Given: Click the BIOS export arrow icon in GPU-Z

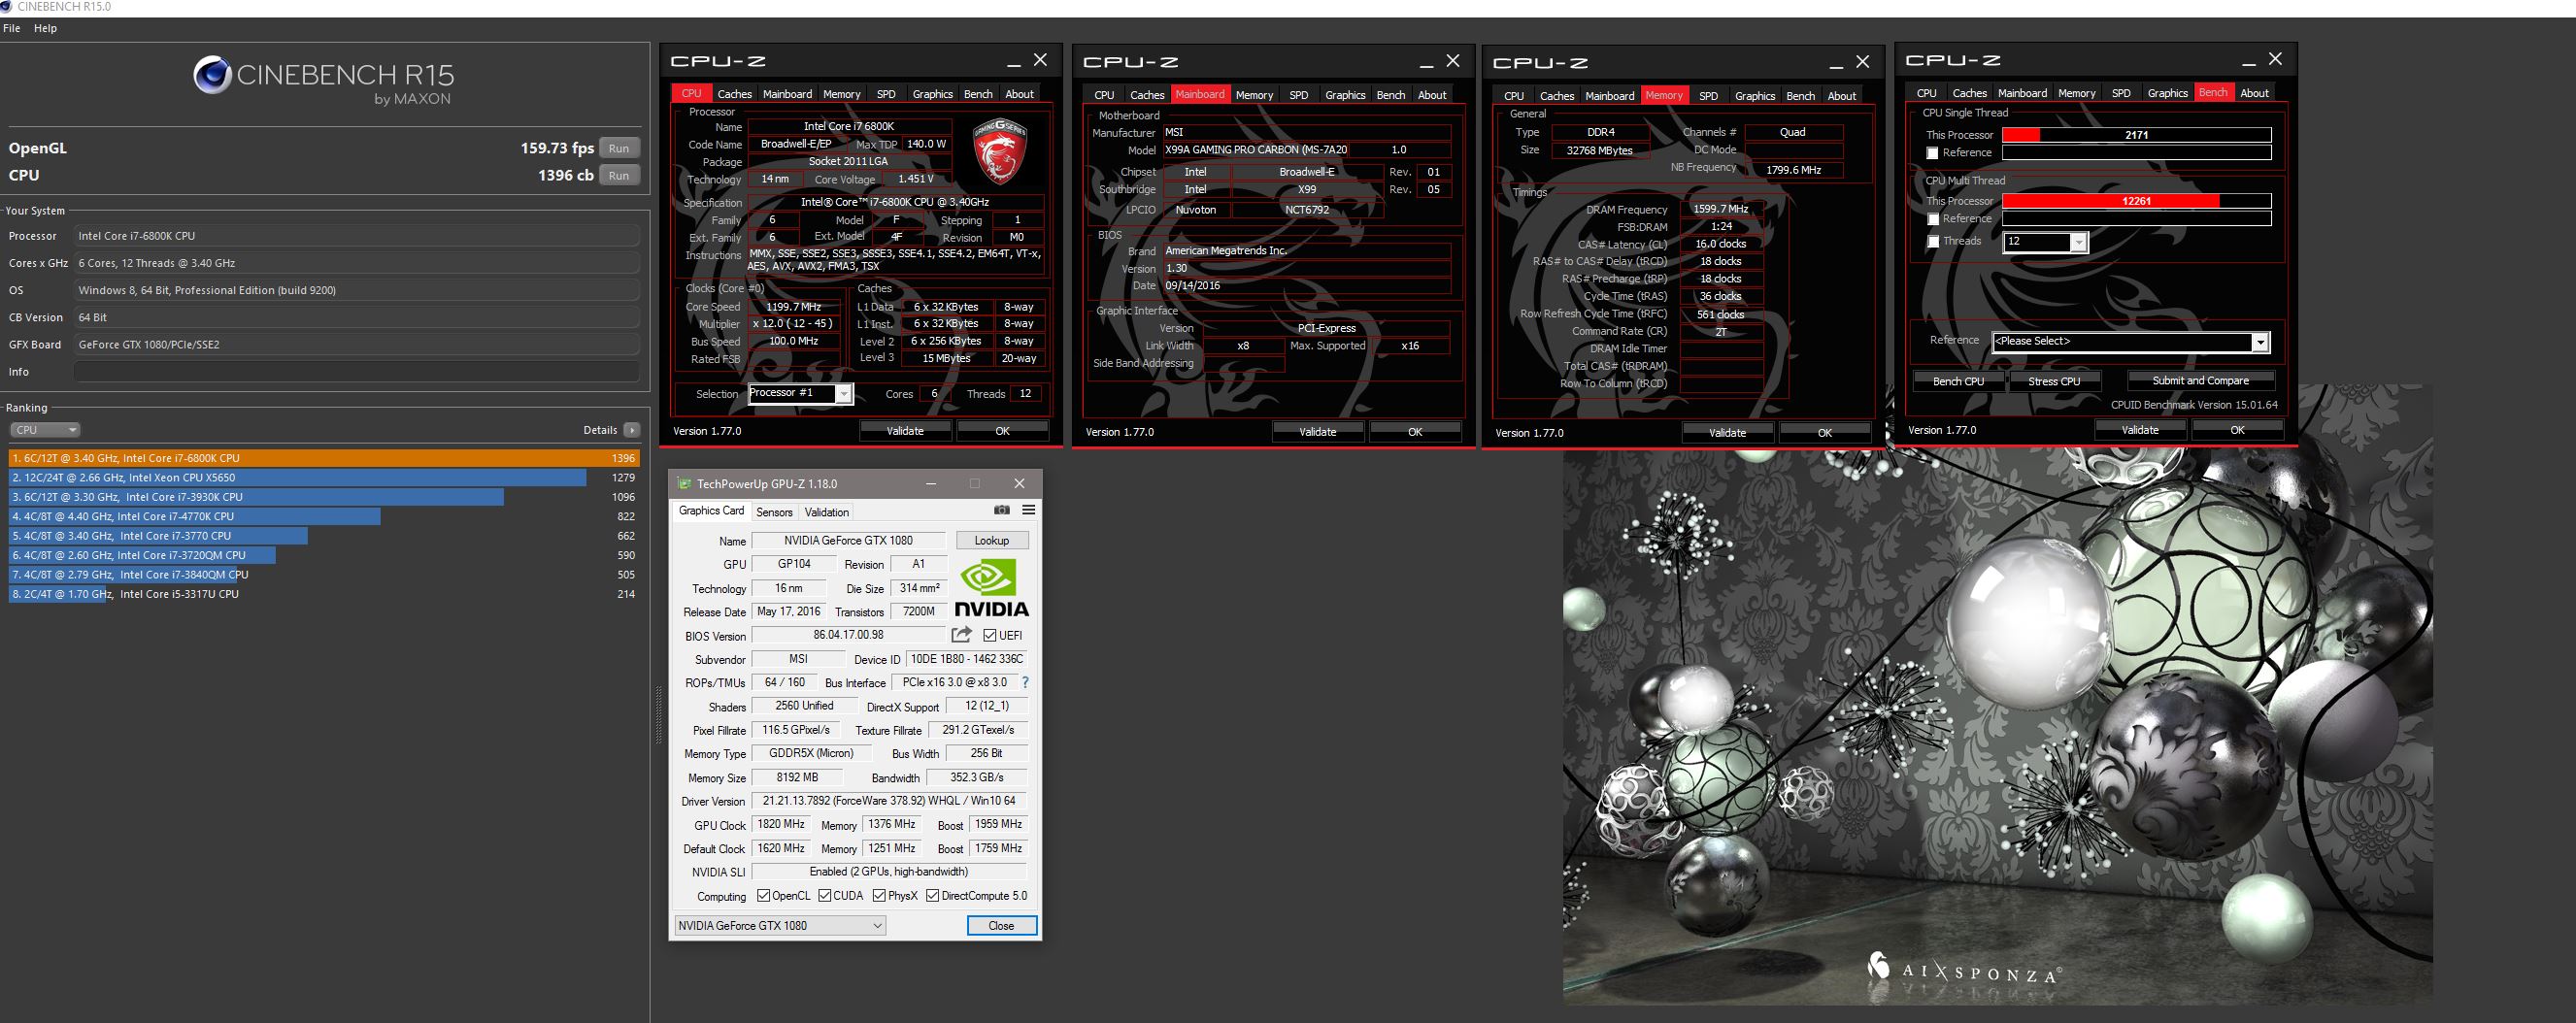Looking at the screenshot, I should pyautogui.click(x=962, y=635).
